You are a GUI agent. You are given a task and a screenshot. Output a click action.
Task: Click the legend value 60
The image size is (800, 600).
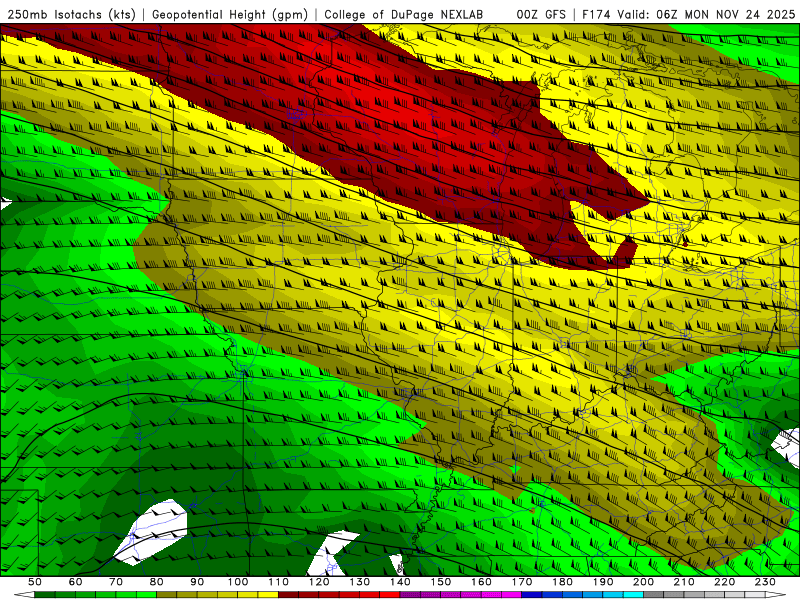76,582
